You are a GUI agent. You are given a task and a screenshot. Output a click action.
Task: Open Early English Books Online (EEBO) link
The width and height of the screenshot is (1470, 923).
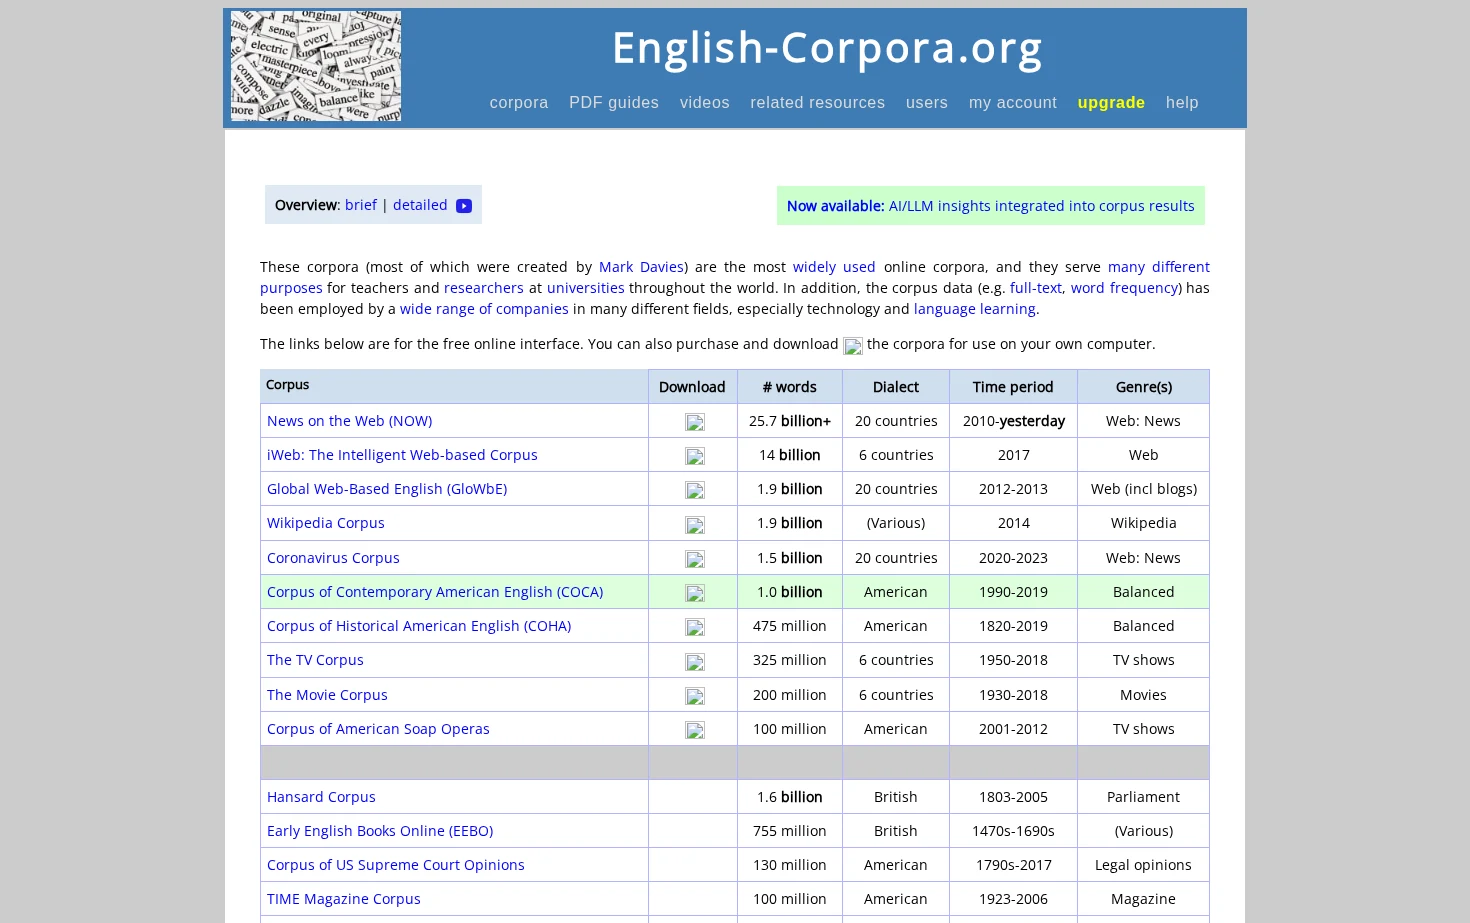coord(380,831)
